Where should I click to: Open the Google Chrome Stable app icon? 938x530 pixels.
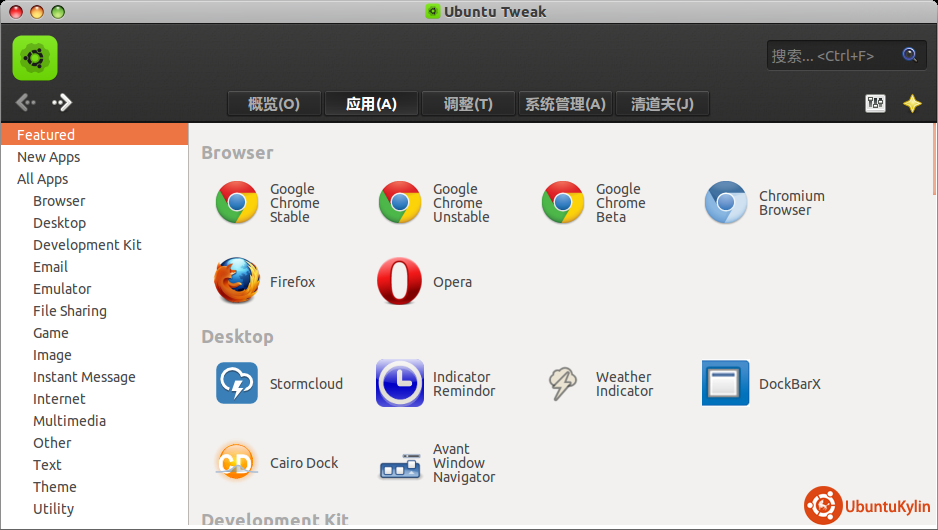pos(237,203)
